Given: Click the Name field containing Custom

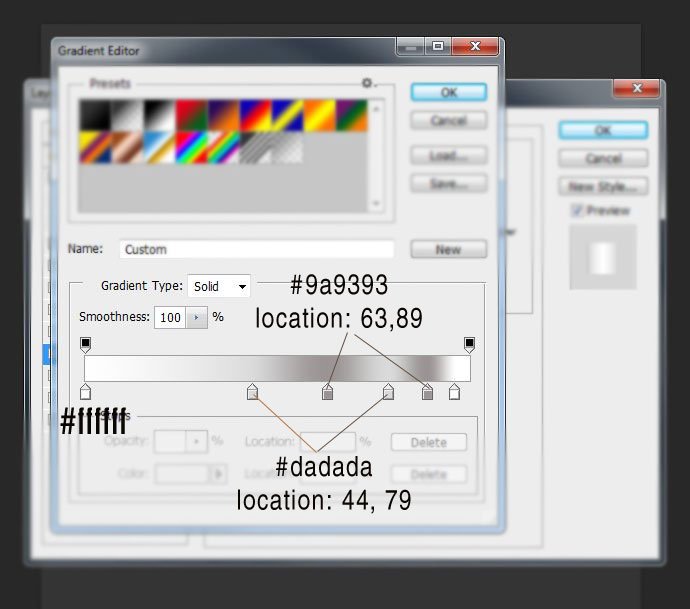Looking at the screenshot, I should (x=257, y=249).
